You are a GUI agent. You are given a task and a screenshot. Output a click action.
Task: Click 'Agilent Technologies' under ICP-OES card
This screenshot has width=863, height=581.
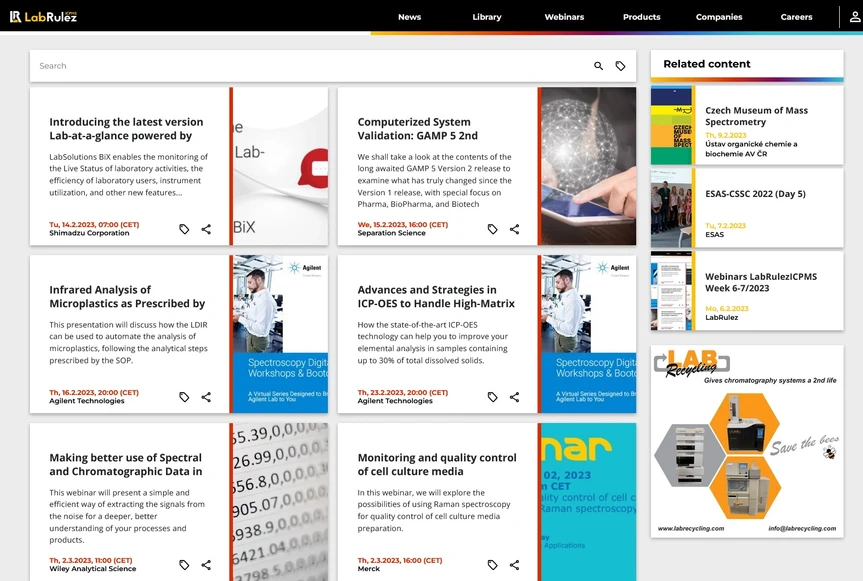[x=395, y=401]
